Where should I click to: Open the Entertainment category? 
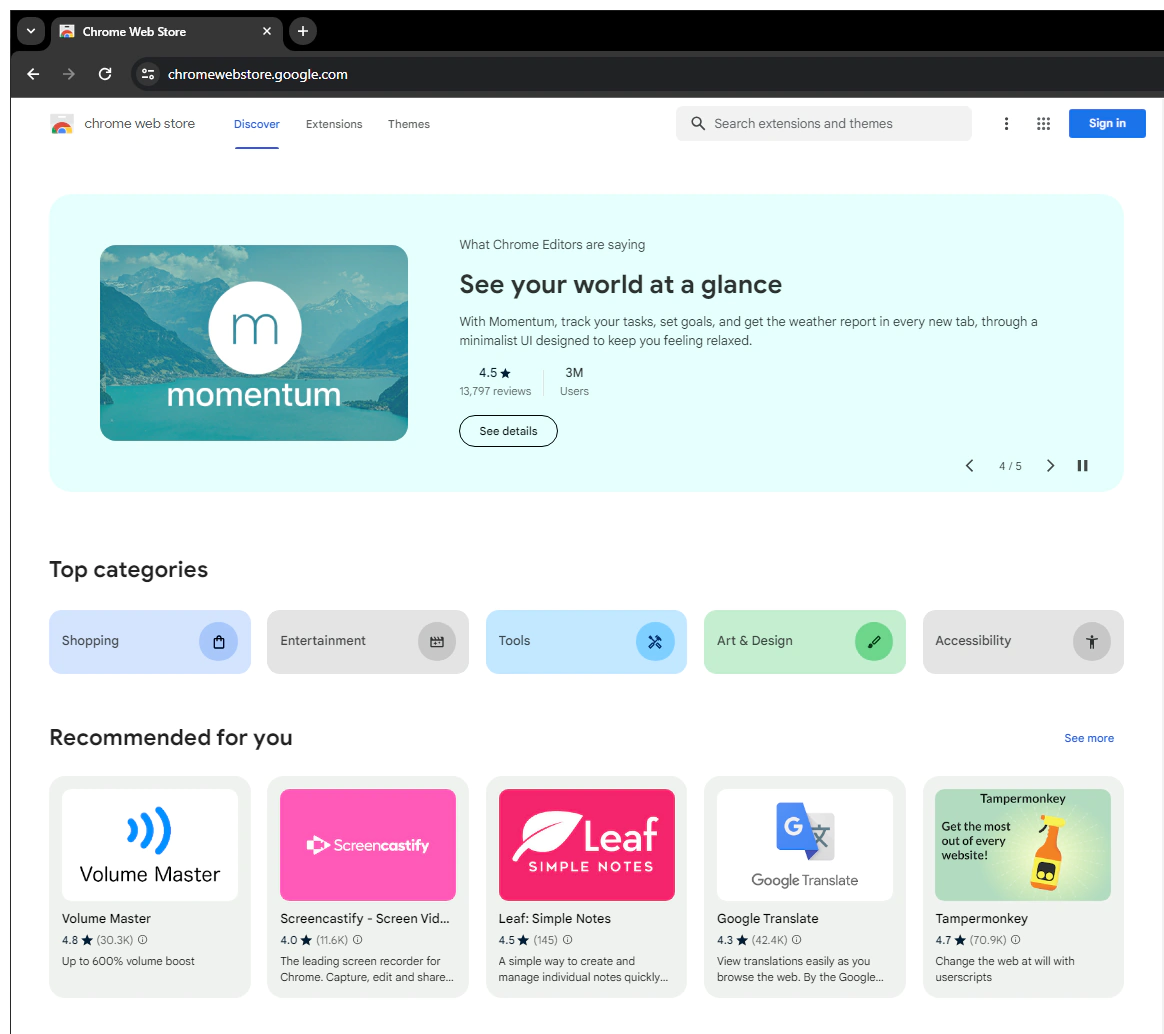coord(368,641)
